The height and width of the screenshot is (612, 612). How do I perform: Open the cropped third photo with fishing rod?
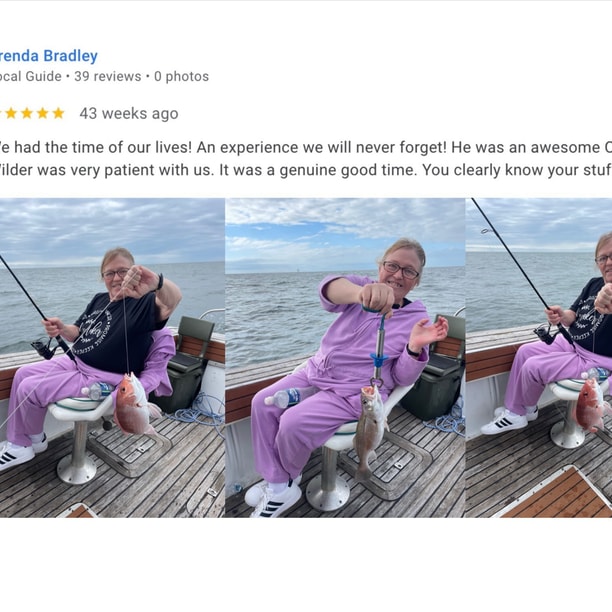tap(539, 358)
